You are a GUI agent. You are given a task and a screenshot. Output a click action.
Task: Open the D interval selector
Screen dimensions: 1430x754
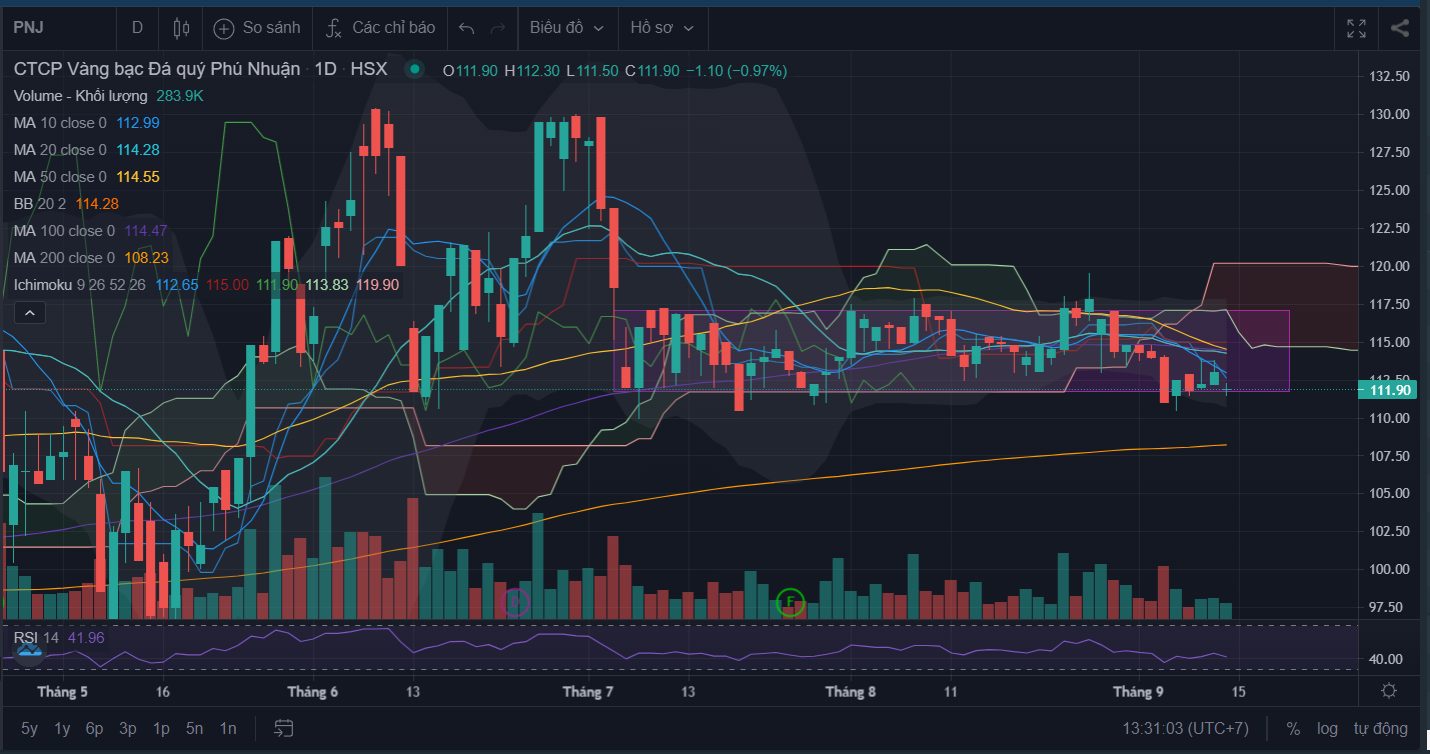click(x=137, y=28)
